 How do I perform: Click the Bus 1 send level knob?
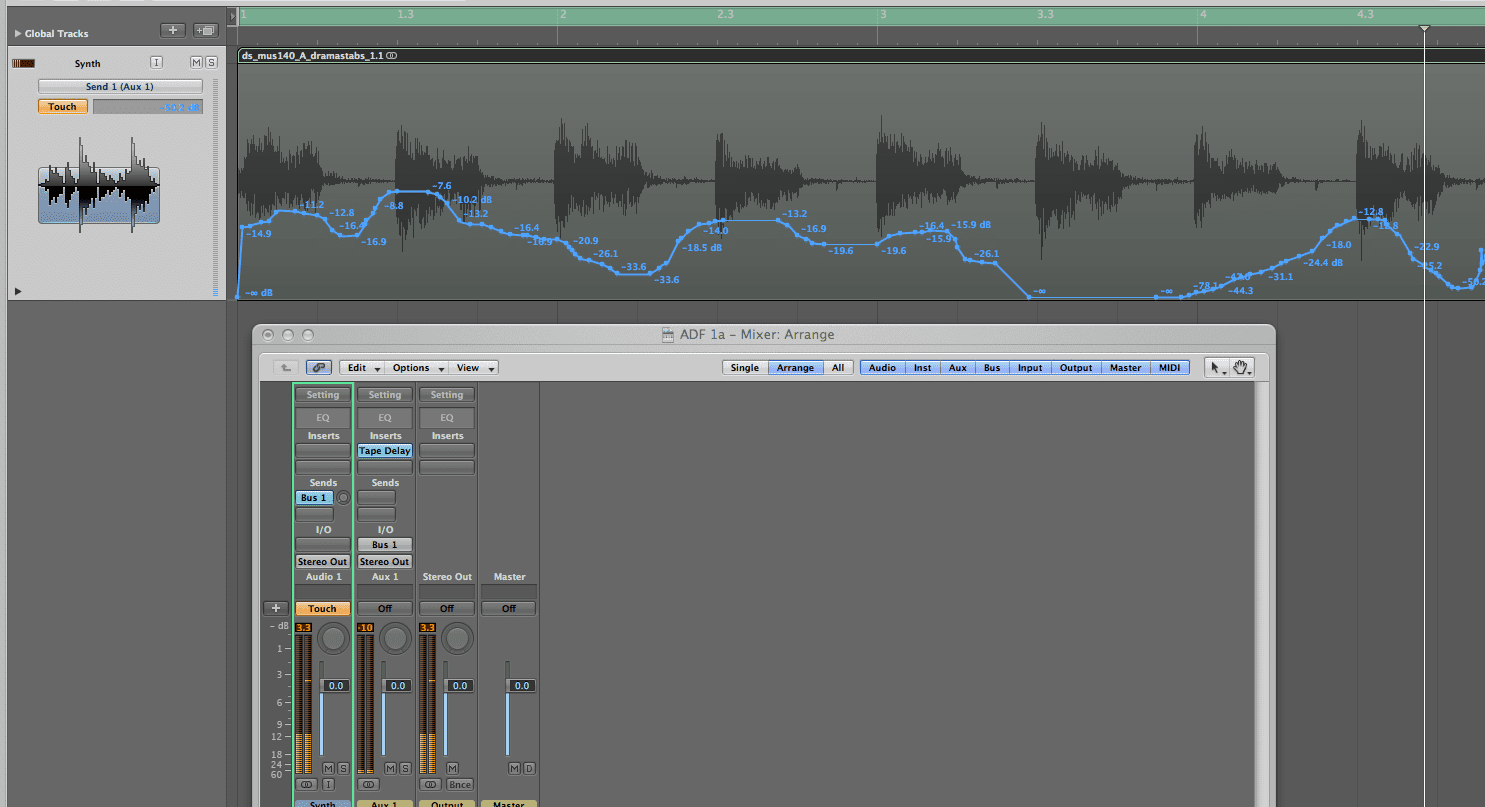(344, 498)
